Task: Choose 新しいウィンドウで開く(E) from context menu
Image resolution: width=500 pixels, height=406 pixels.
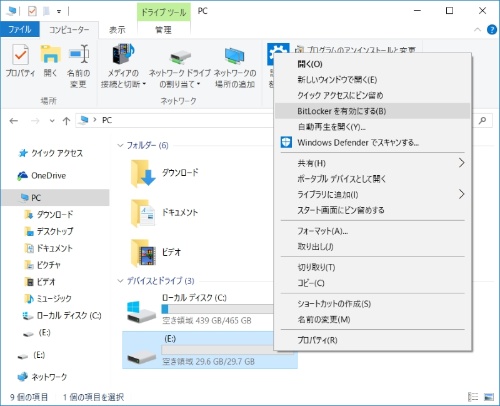Action: [x=373, y=80]
